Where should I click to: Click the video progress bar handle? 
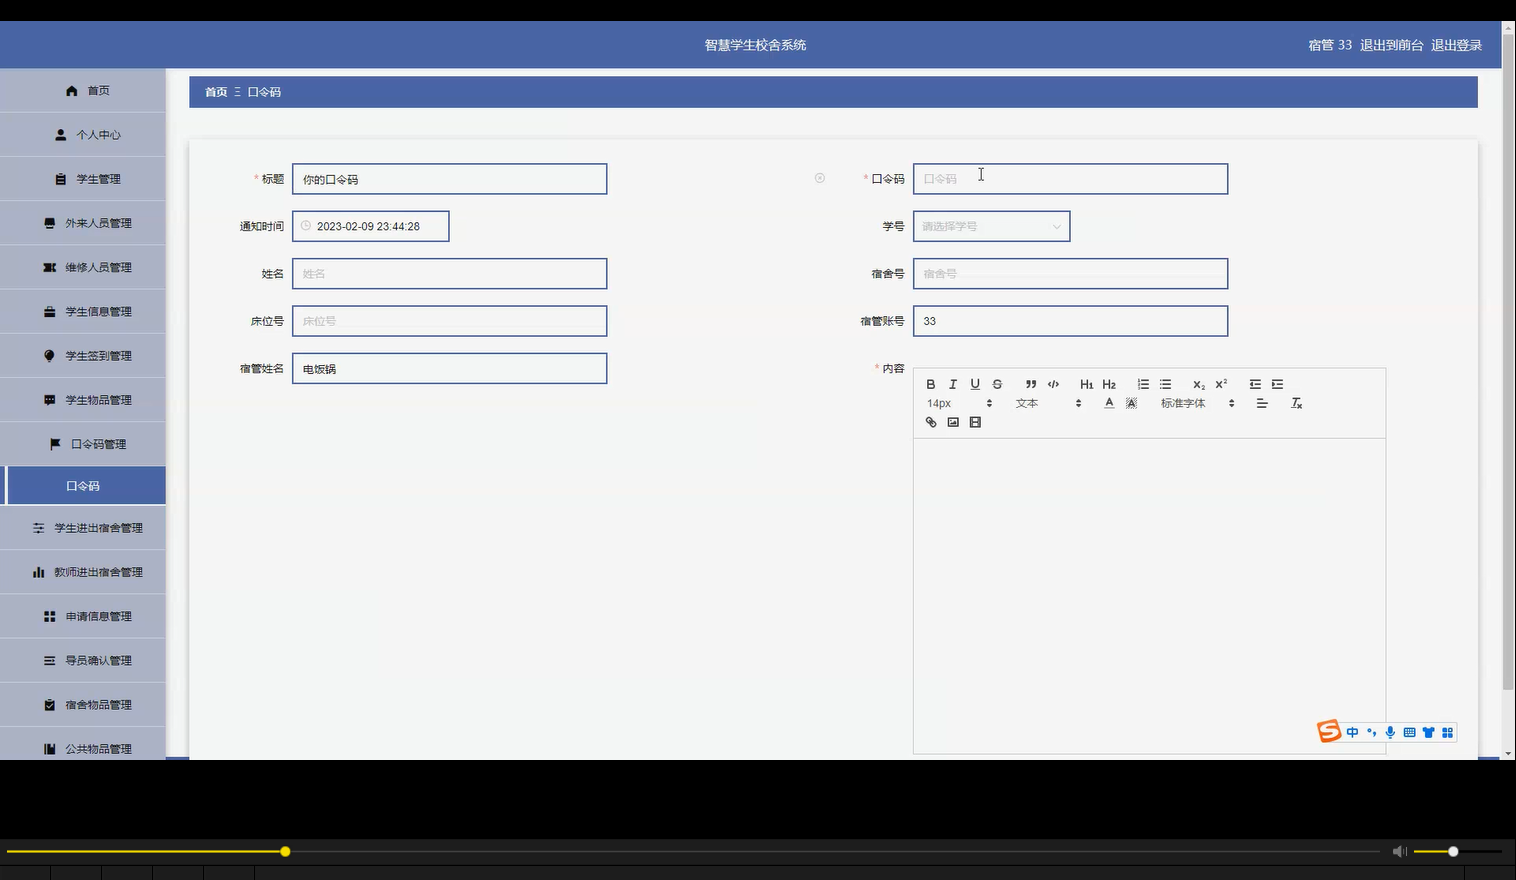click(x=285, y=851)
